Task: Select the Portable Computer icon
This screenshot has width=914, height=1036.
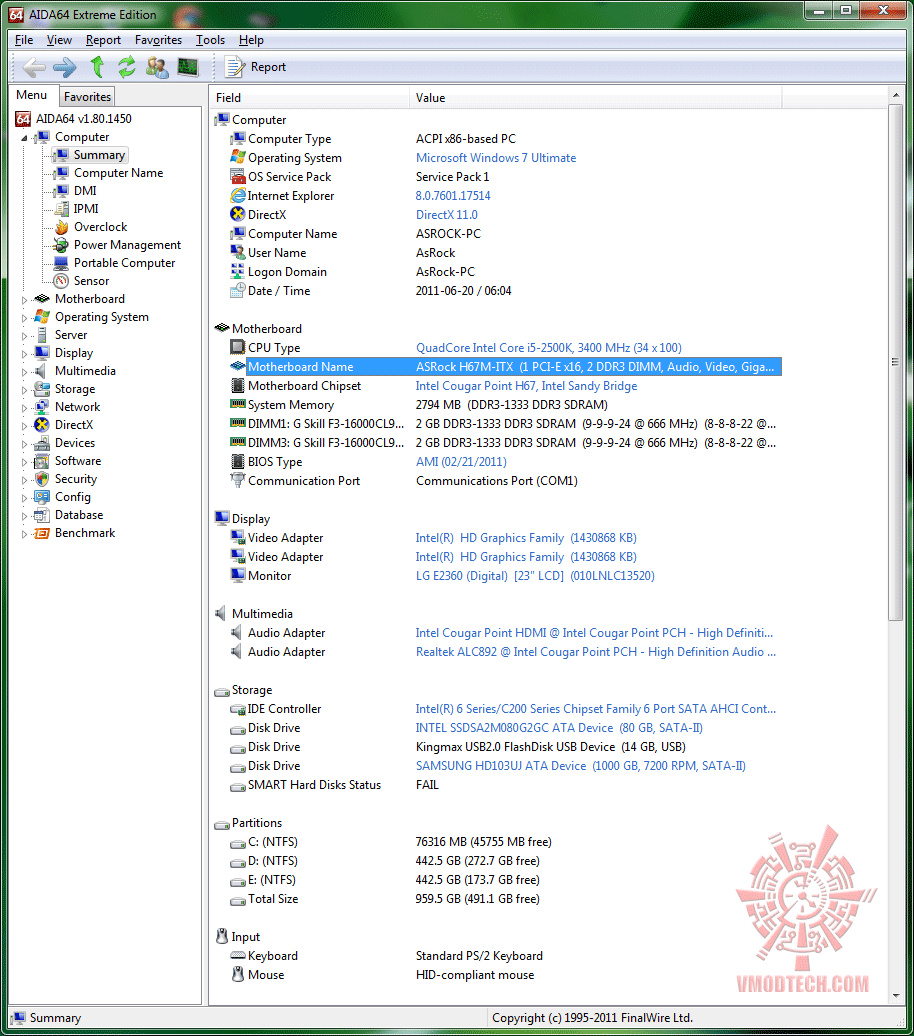Action: (61, 263)
